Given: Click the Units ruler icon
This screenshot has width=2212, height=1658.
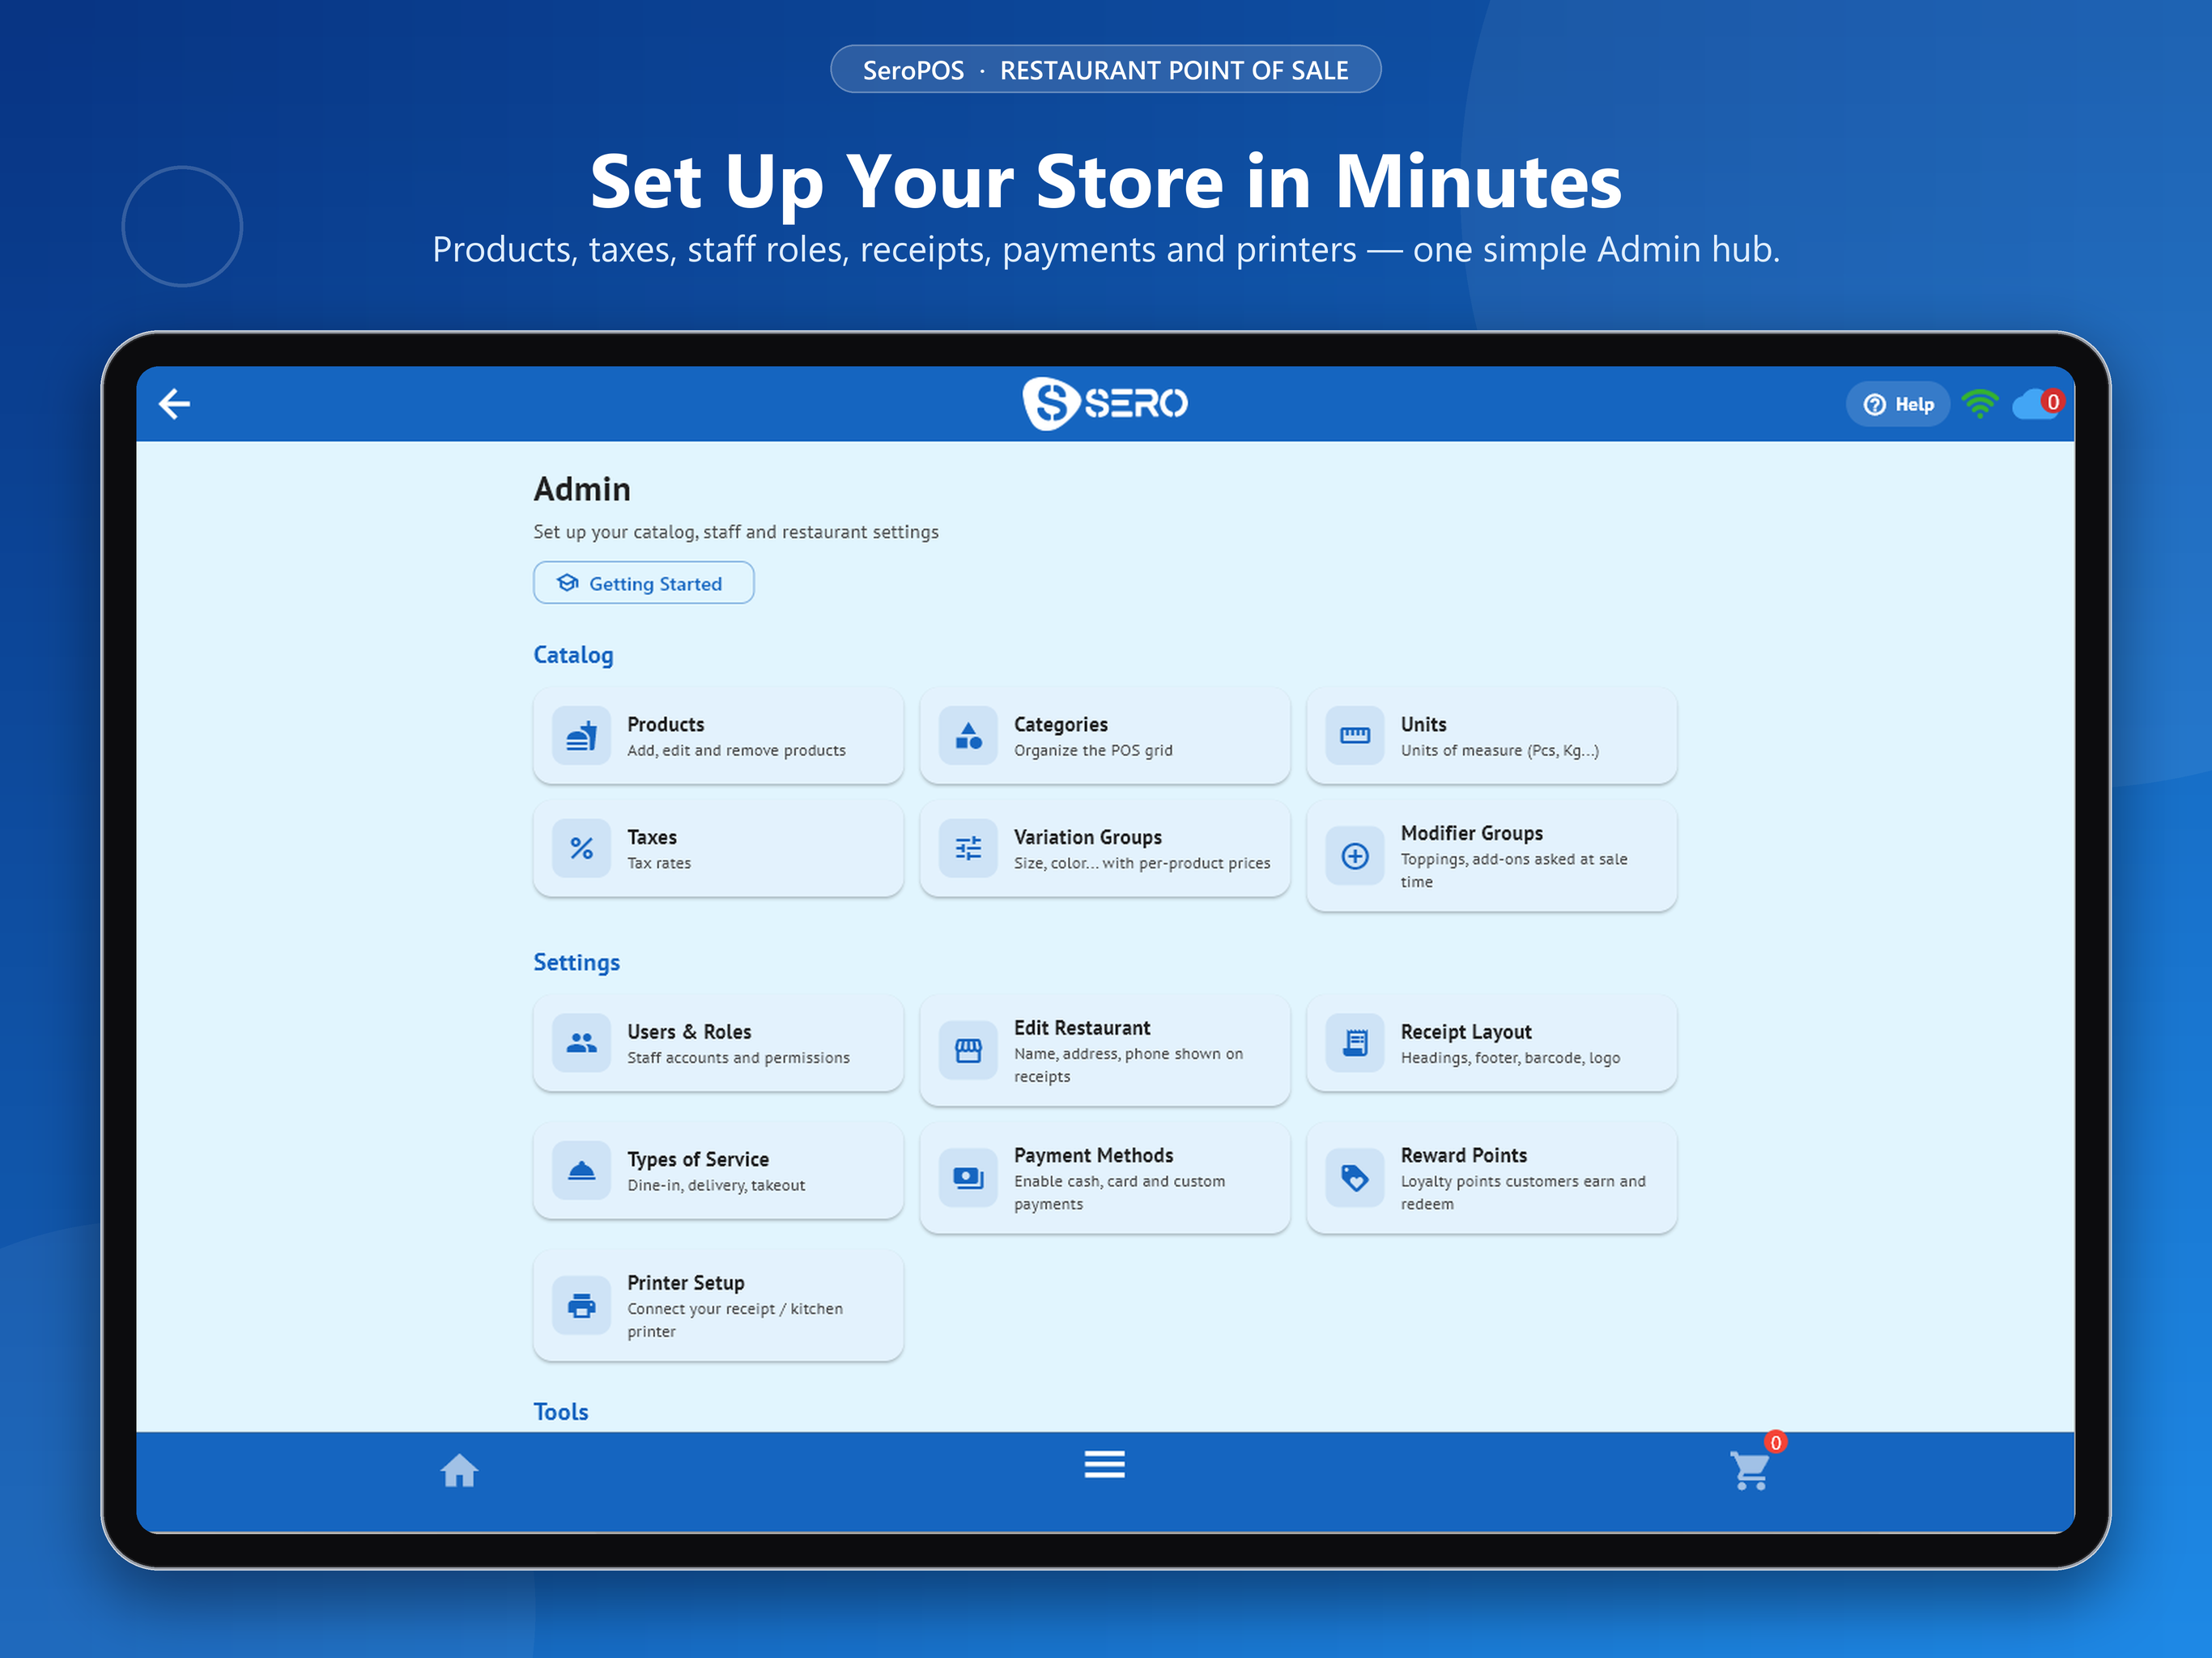Looking at the screenshot, I should 1355,736.
